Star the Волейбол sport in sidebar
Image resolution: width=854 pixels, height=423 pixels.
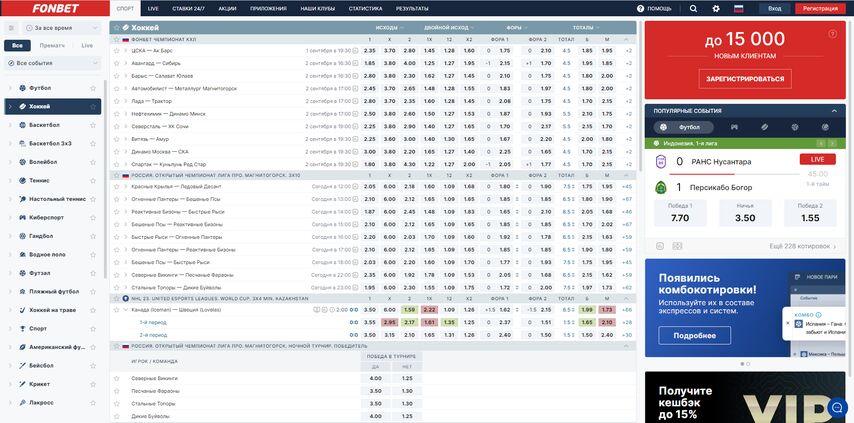(x=93, y=162)
